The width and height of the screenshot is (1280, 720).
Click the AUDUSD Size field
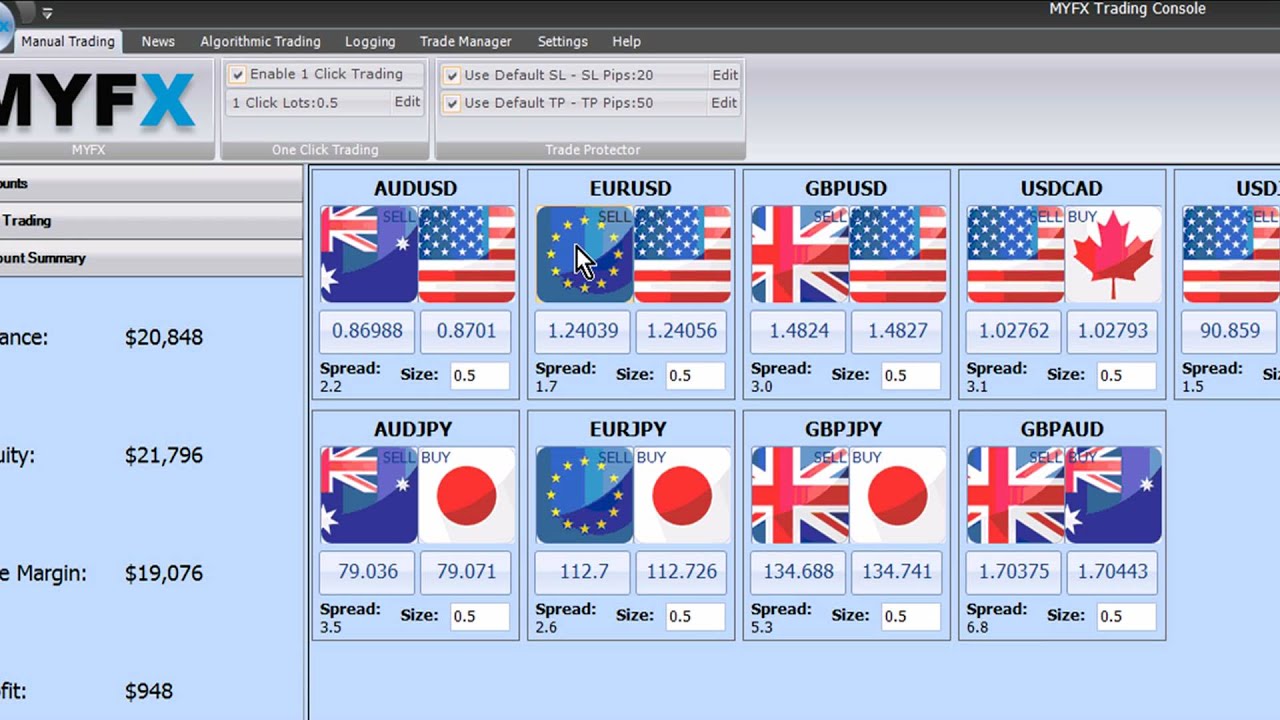[479, 376]
